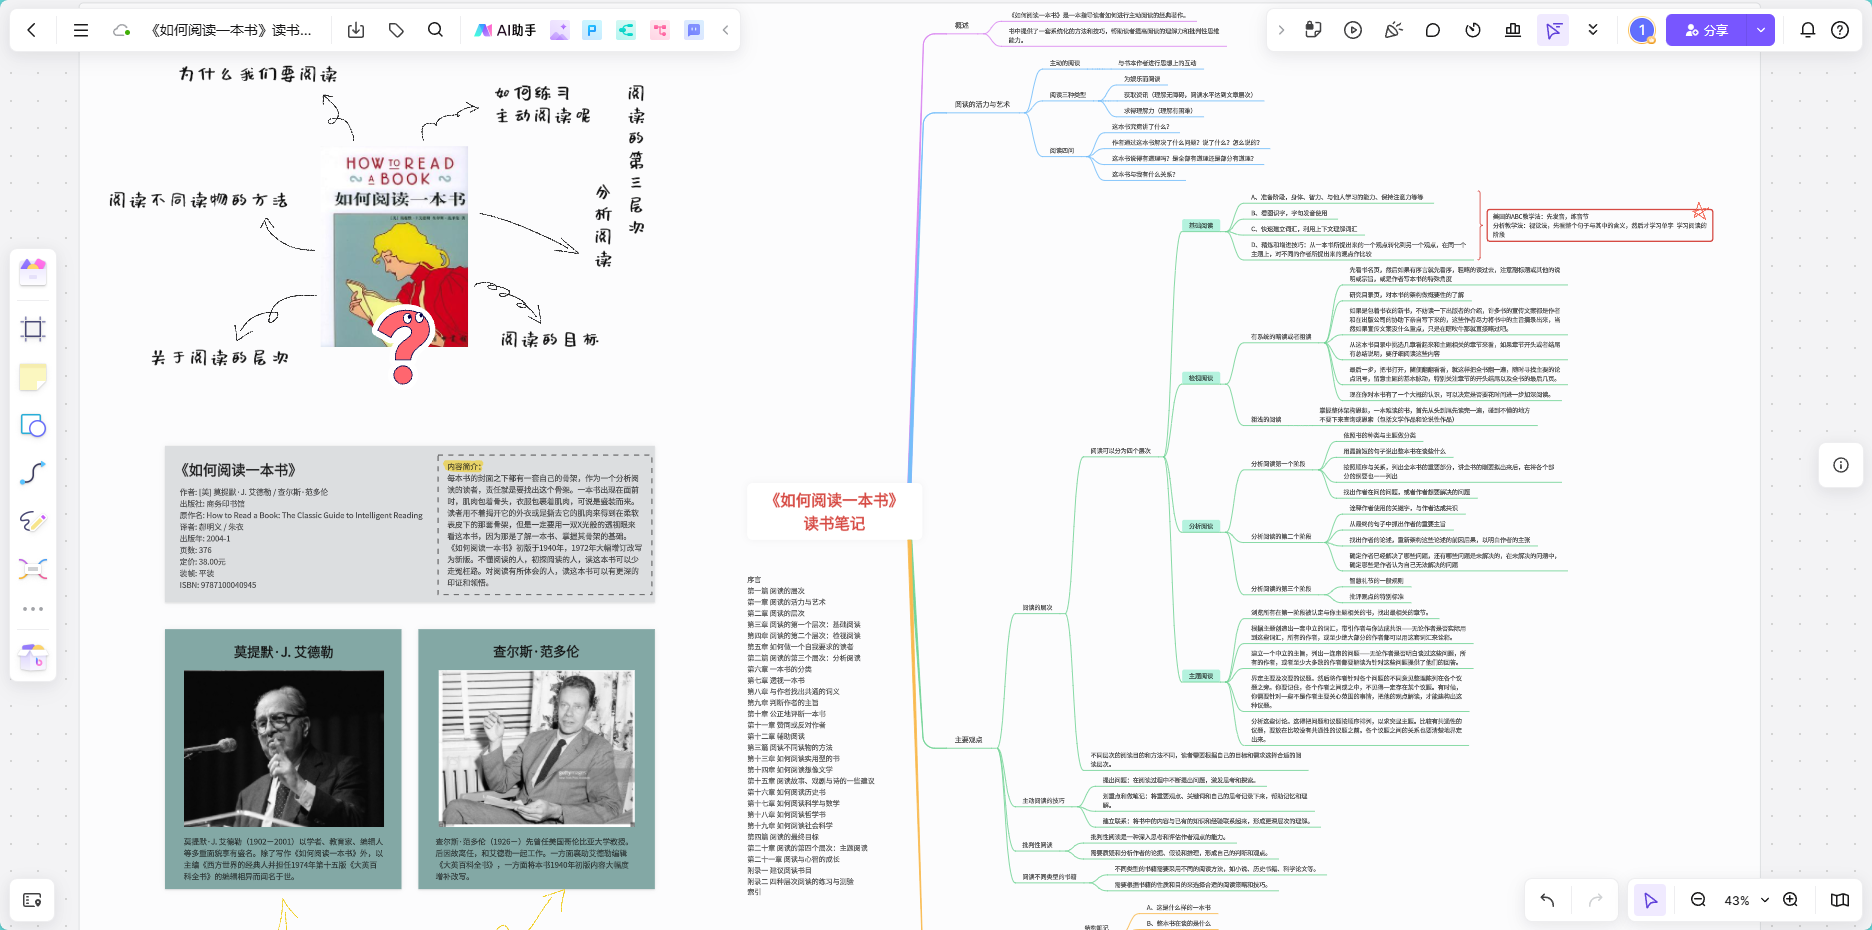This screenshot has width=1872, height=930.
Task: Click the 内容简介 highlighted heading
Action: coord(463,466)
